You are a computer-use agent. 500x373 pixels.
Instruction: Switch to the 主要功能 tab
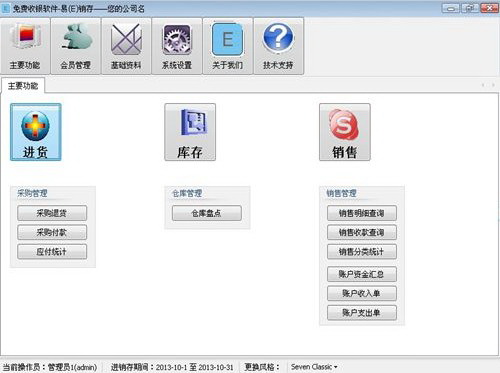pyautogui.click(x=23, y=86)
